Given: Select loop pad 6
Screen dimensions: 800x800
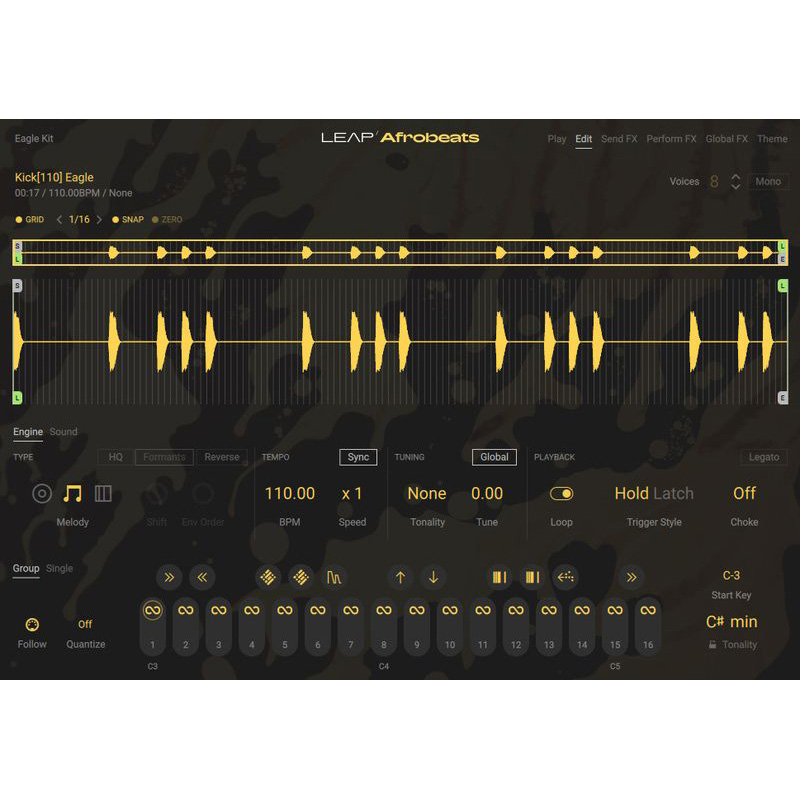Looking at the screenshot, I should coord(317,626).
